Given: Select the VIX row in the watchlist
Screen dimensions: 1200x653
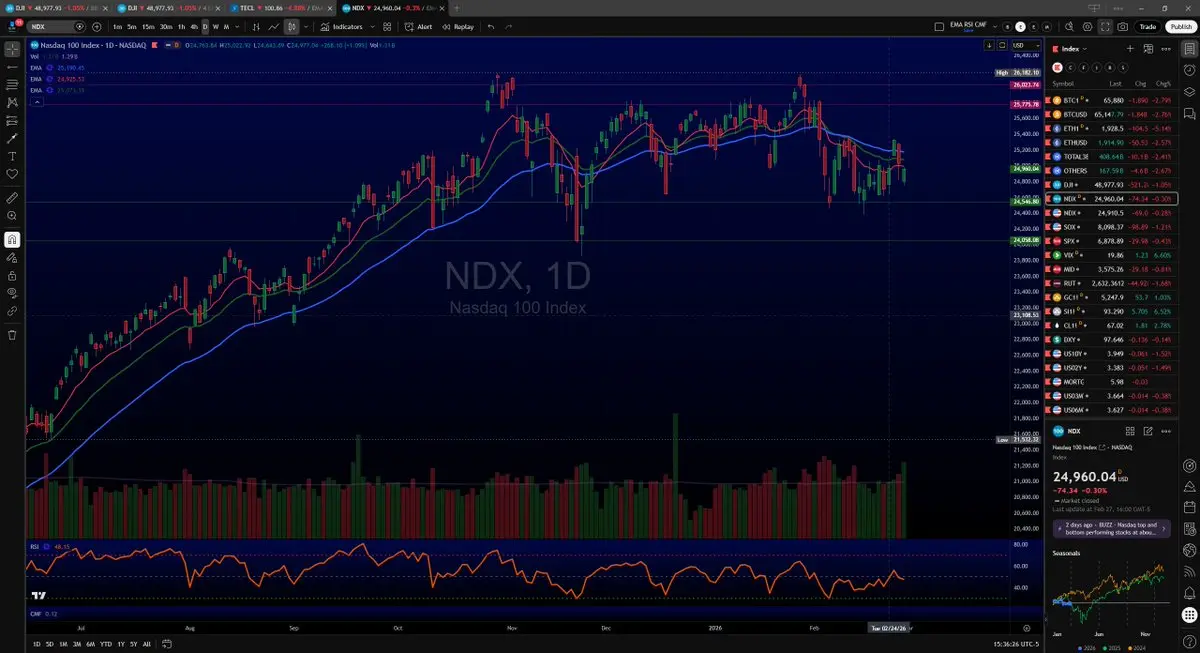Looking at the screenshot, I should [1113, 255].
